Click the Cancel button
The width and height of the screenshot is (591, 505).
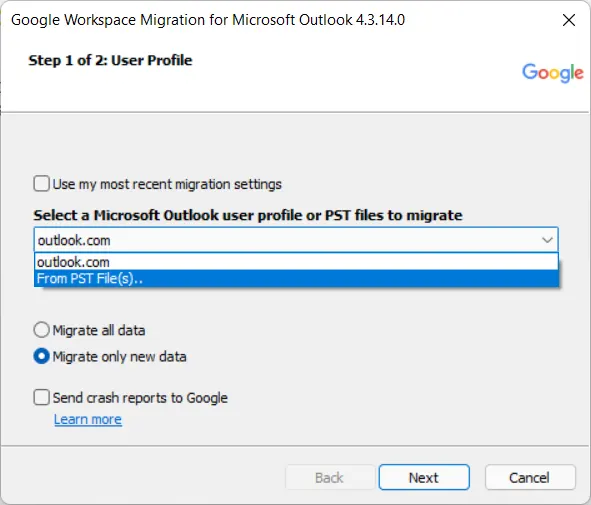point(530,477)
